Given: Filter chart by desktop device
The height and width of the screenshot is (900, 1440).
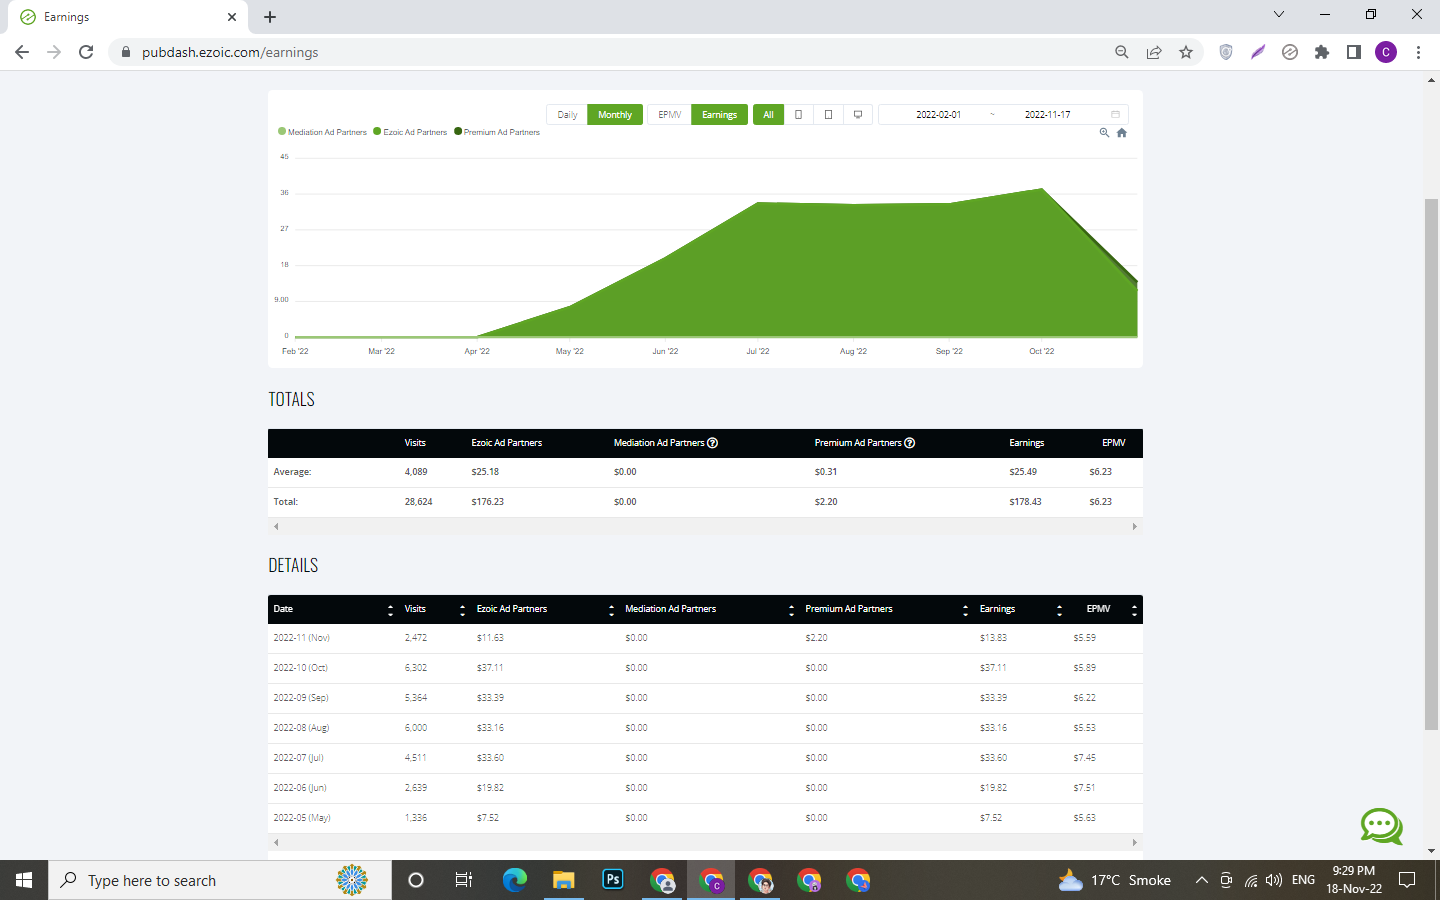Looking at the screenshot, I should click(x=858, y=115).
